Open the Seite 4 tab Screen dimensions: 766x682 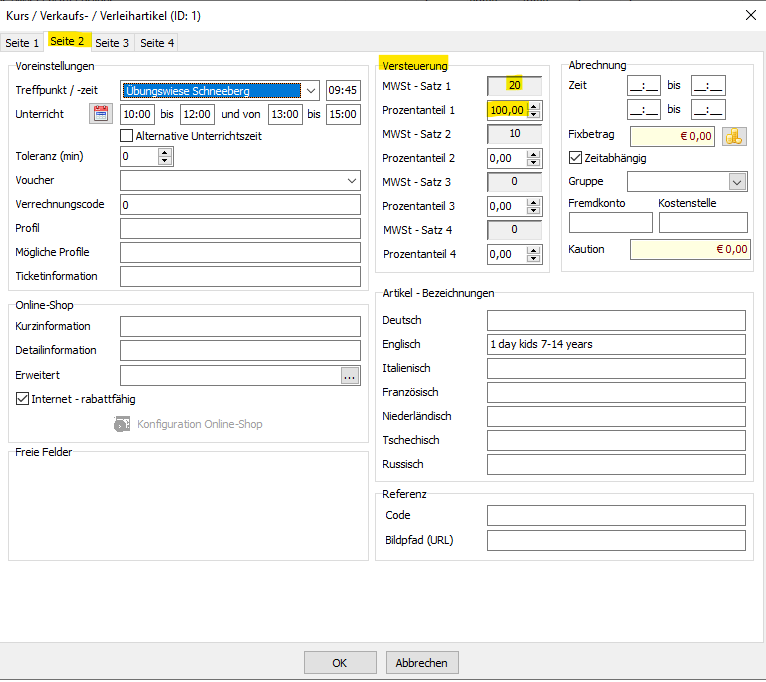point(157,43)
